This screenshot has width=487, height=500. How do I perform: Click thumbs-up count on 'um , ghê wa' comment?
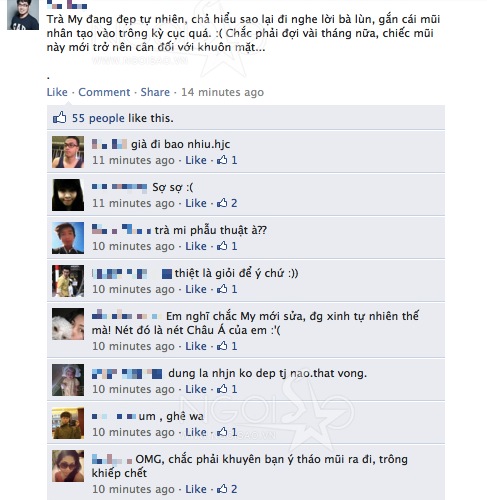[x=227, y=432]
